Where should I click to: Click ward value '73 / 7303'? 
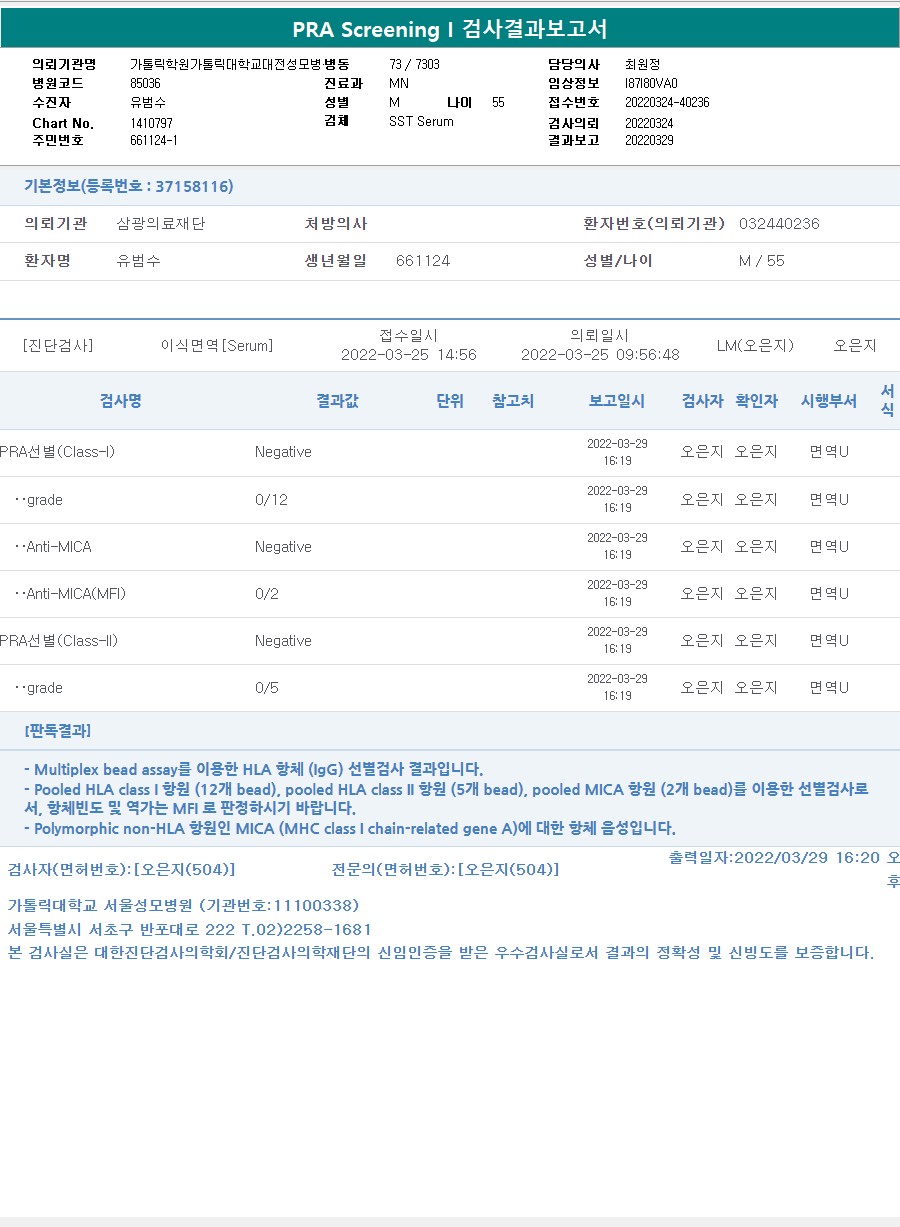tap(414, 64)
